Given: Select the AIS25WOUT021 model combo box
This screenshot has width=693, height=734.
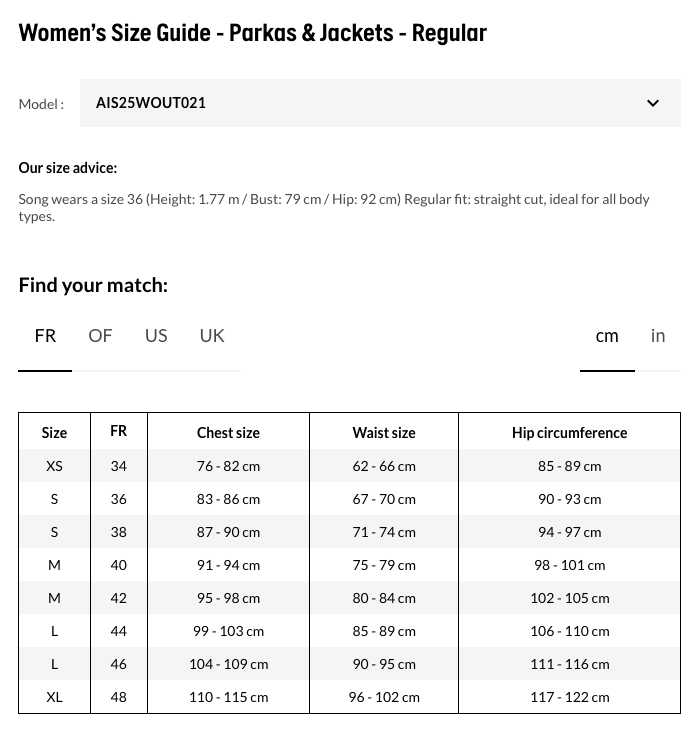Looking at the screenshot, I should tap(380, 103).
